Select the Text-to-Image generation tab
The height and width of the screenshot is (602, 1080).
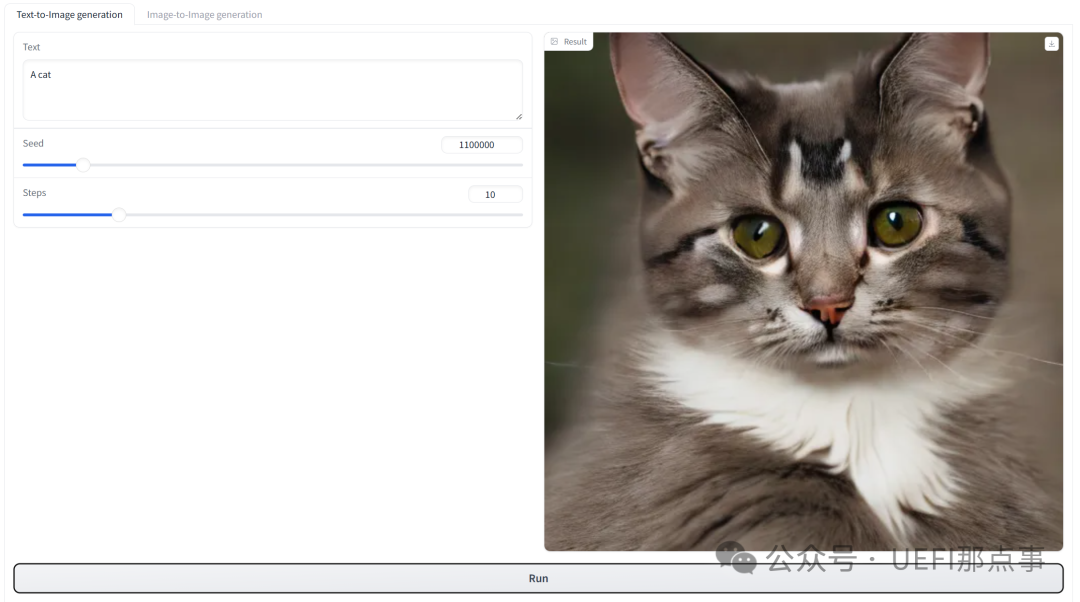point(70,15)
